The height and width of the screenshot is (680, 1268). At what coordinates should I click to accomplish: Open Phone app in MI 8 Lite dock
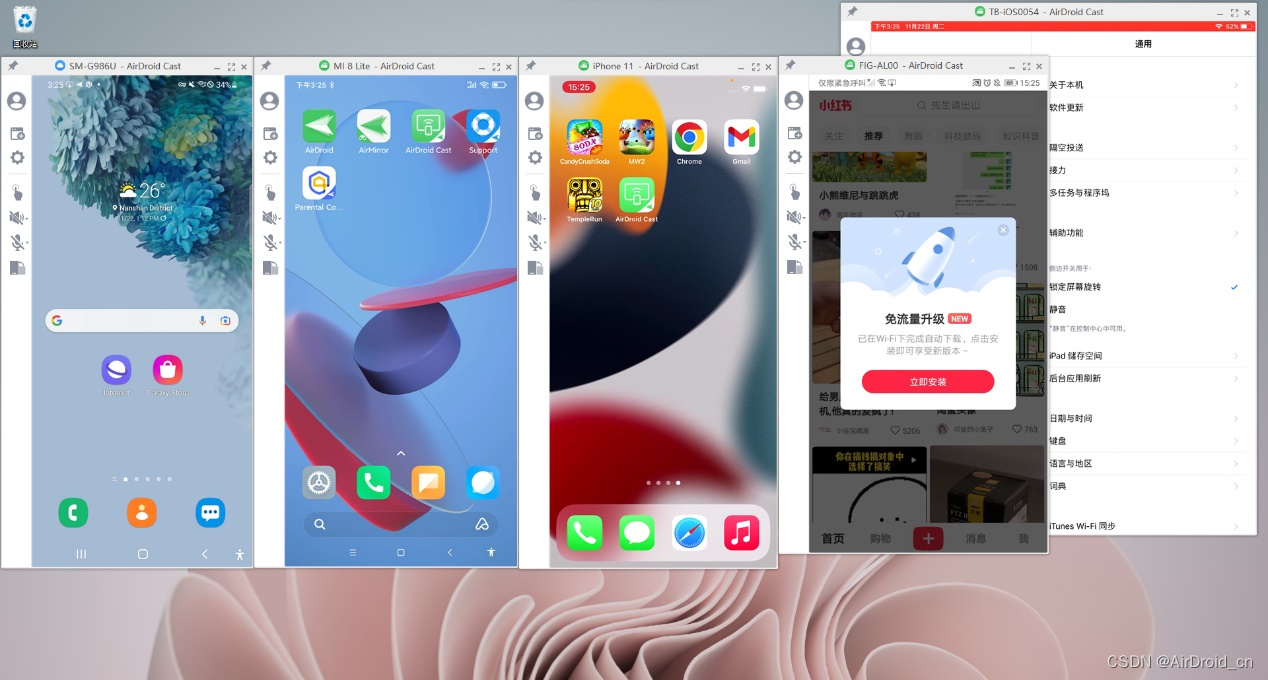point(373,483)
